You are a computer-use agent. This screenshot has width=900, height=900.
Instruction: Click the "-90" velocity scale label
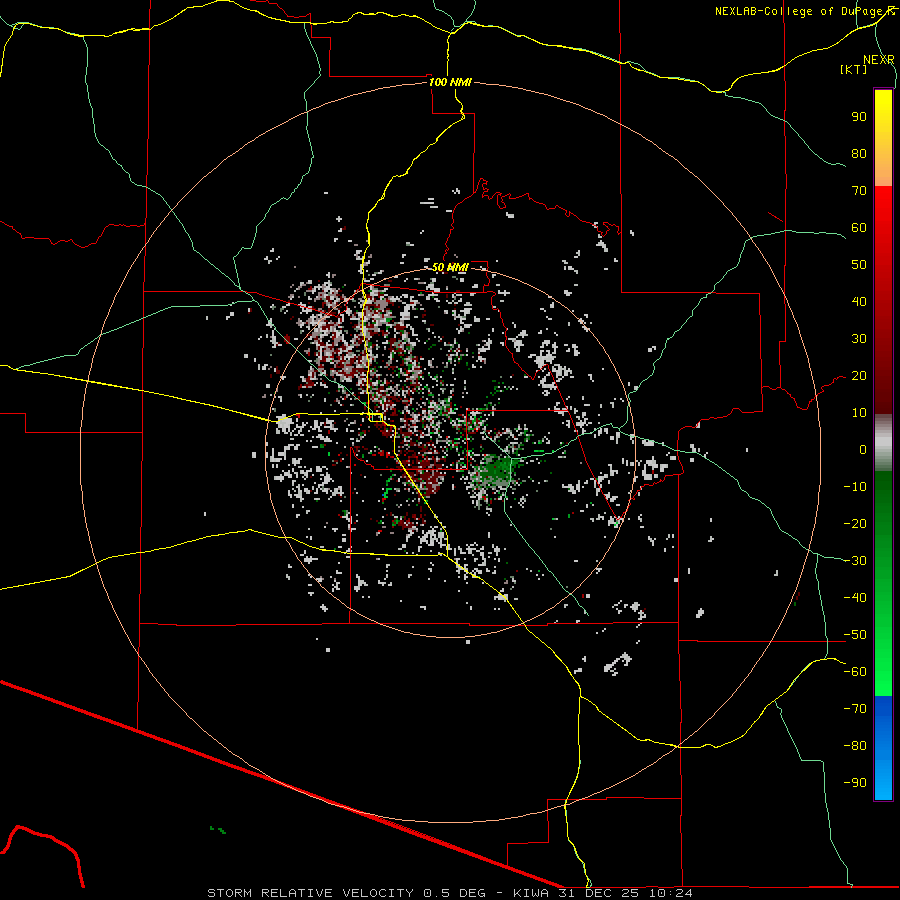855,783
